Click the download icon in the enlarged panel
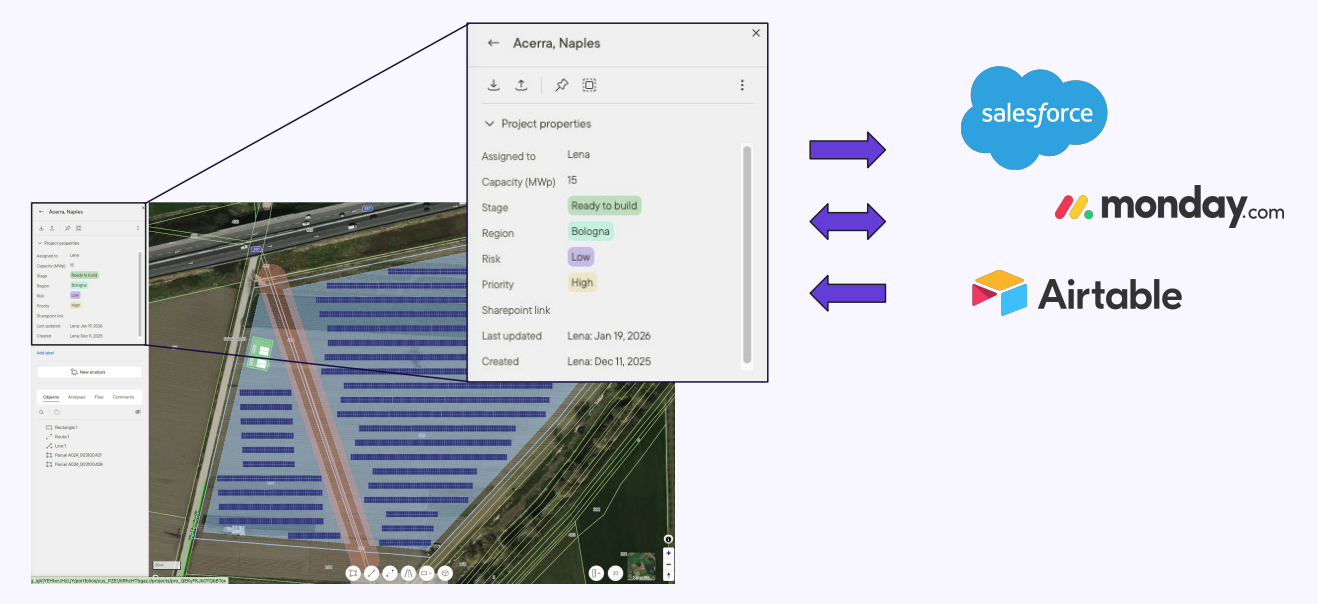The height and width of the screenshot is (604, 1318). pos(494,85)
